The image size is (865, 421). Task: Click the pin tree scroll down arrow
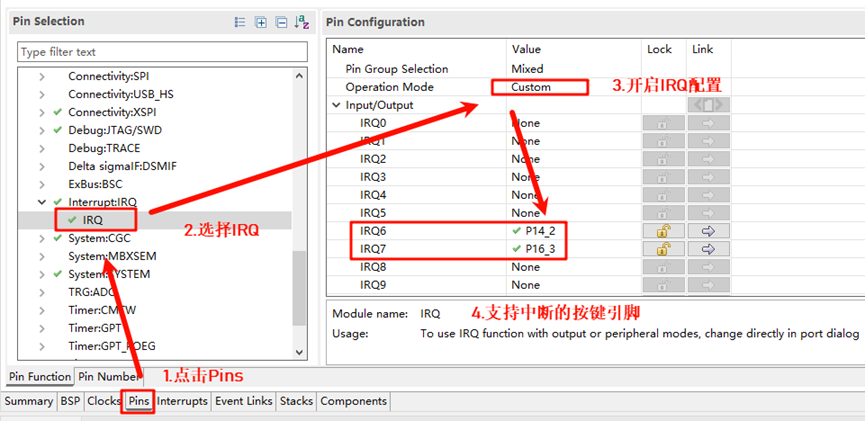(300, 351)
